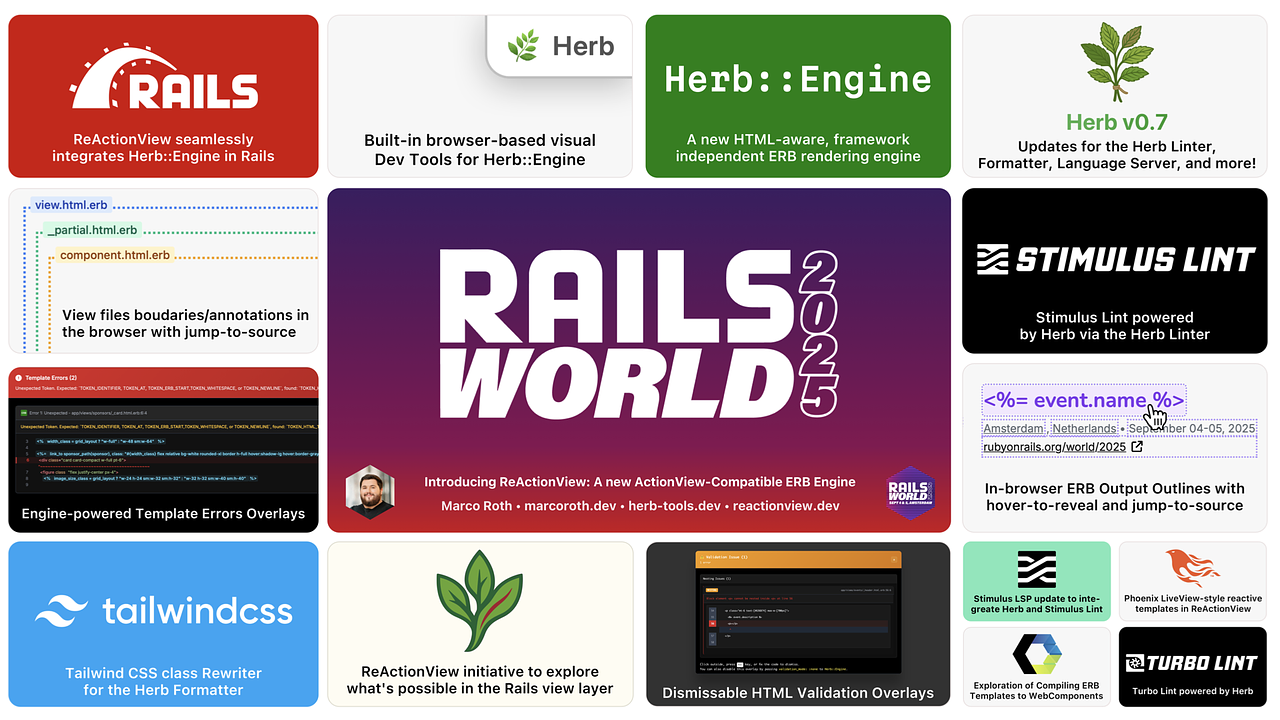Click 'Exploration of Compiling ERB Templates' caption

coord(1037,690)
